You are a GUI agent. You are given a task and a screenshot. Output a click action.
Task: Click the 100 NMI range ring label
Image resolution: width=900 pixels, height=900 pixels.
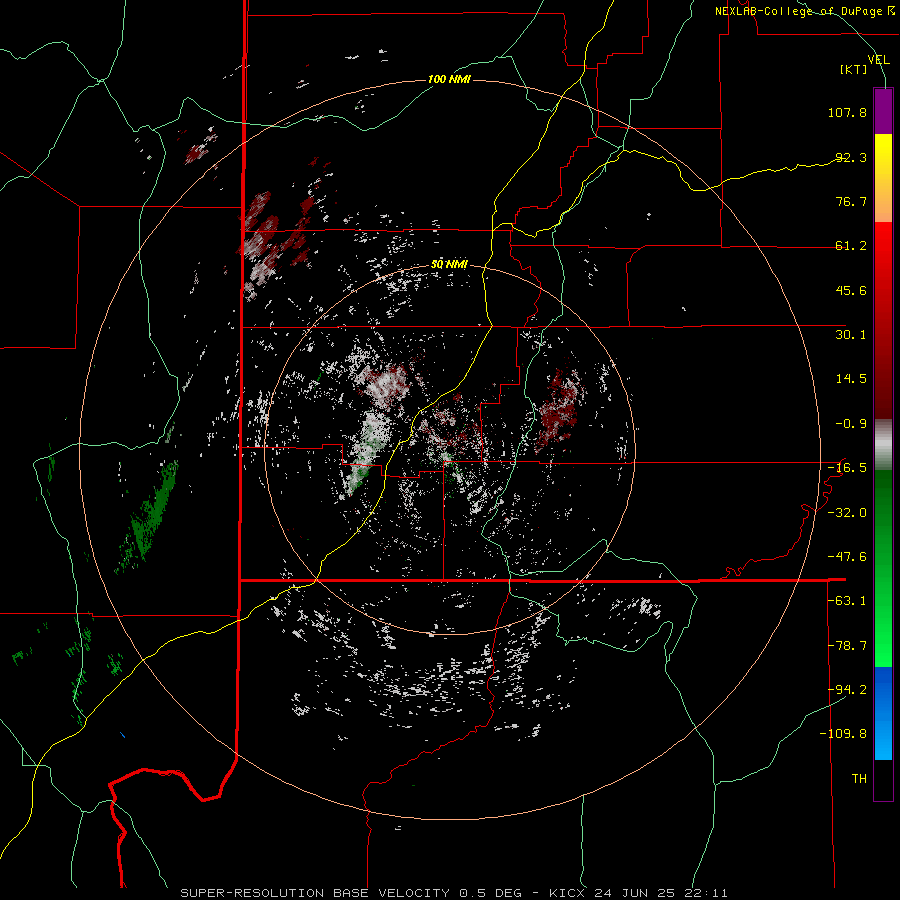(449, 79)
